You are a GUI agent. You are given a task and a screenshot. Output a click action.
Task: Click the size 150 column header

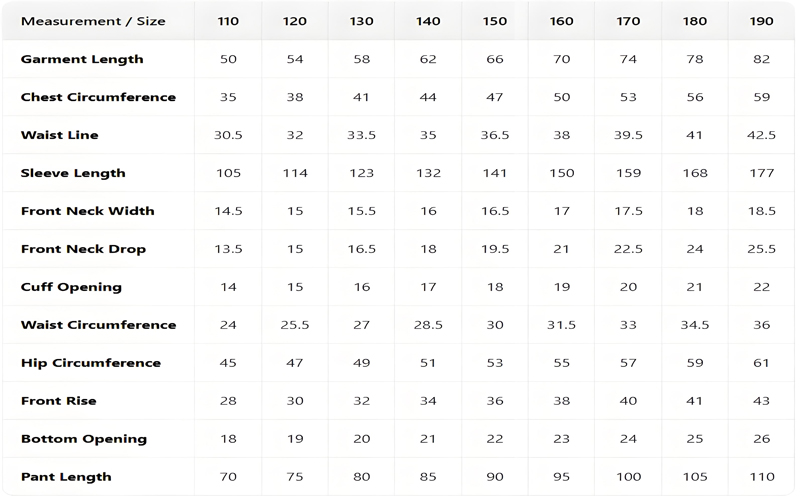495,21
